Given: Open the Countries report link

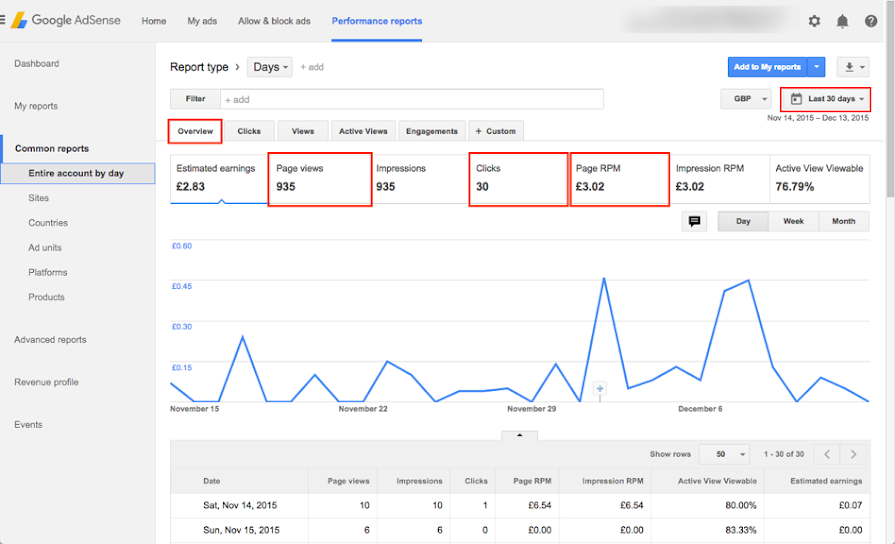Looking at the screenshot, I should click(48, 223).
